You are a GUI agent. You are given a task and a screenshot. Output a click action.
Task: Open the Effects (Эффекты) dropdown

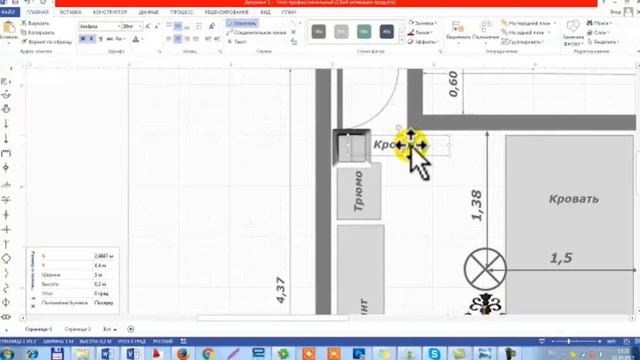point(423,42)
